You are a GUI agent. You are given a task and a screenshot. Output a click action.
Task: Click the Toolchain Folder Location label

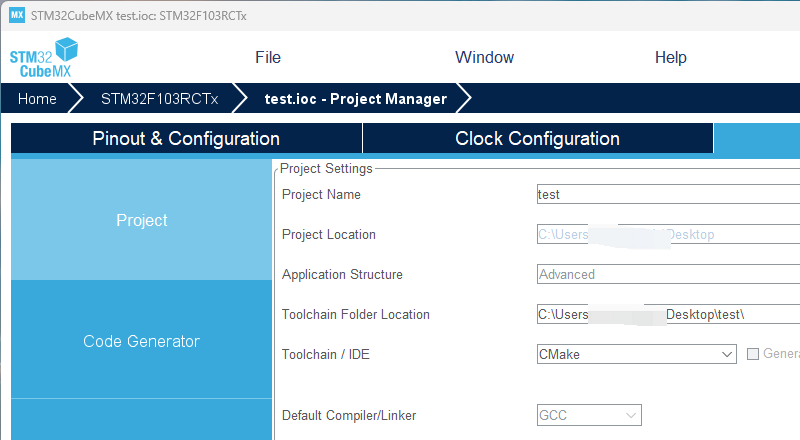[x=356, y=314]
